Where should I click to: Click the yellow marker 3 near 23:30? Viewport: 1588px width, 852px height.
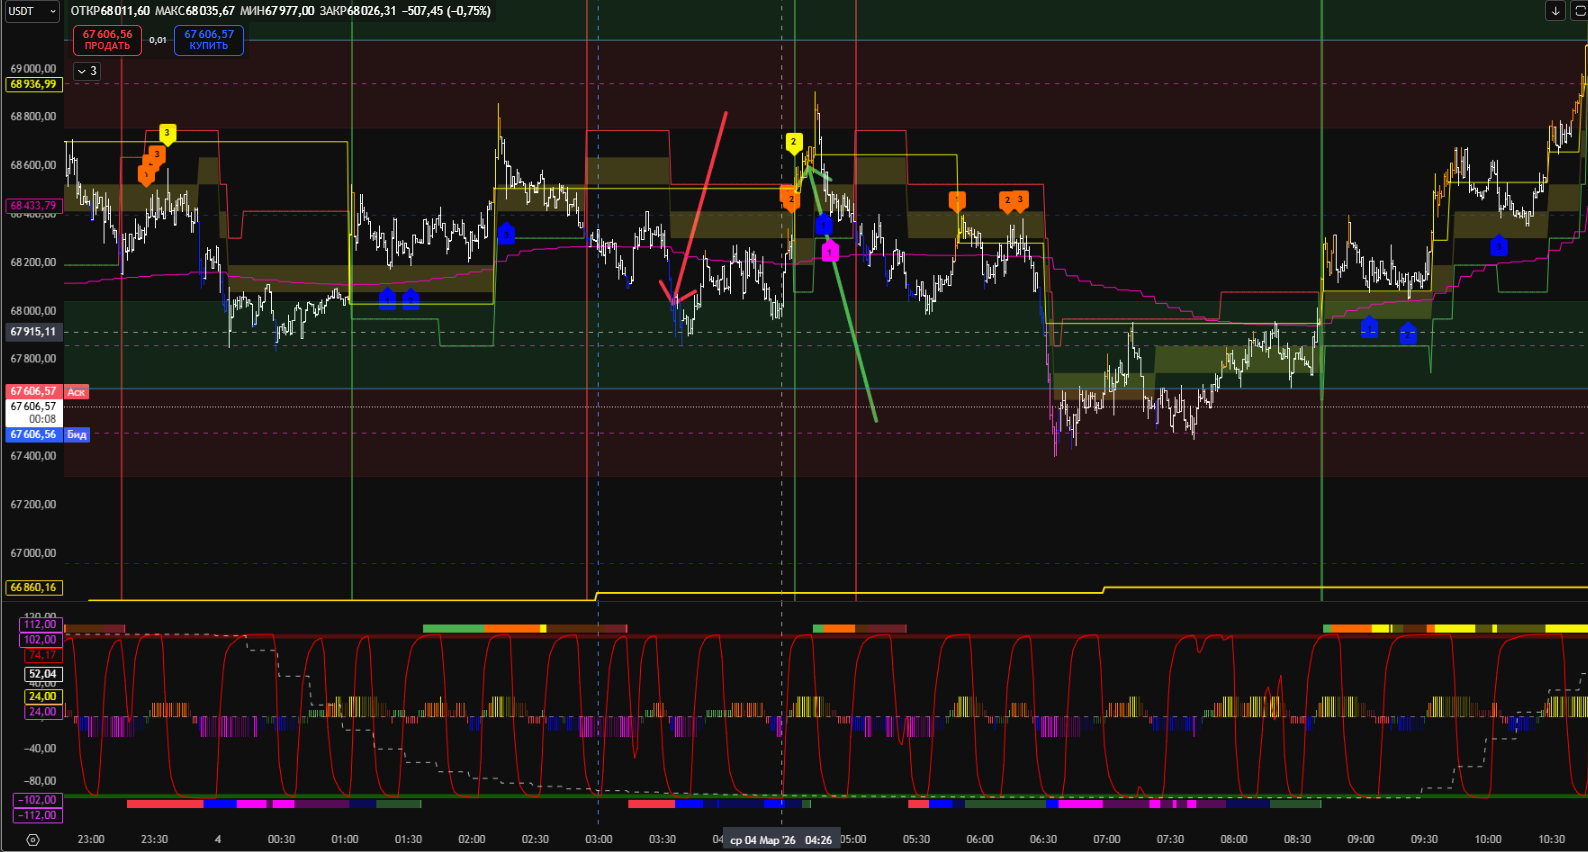click(167, 133)
